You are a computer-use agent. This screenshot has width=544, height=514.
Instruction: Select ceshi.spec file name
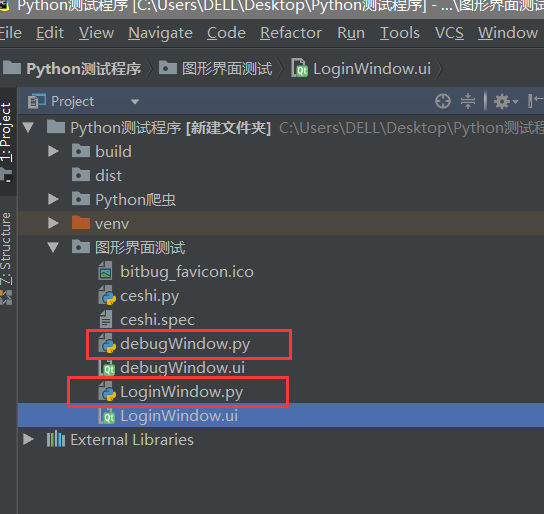158,320
